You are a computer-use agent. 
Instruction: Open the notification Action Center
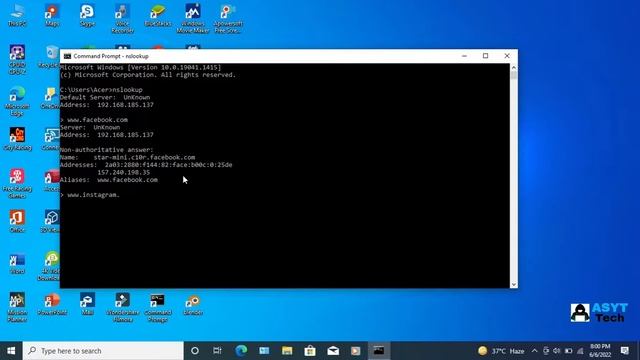[624, 351]
